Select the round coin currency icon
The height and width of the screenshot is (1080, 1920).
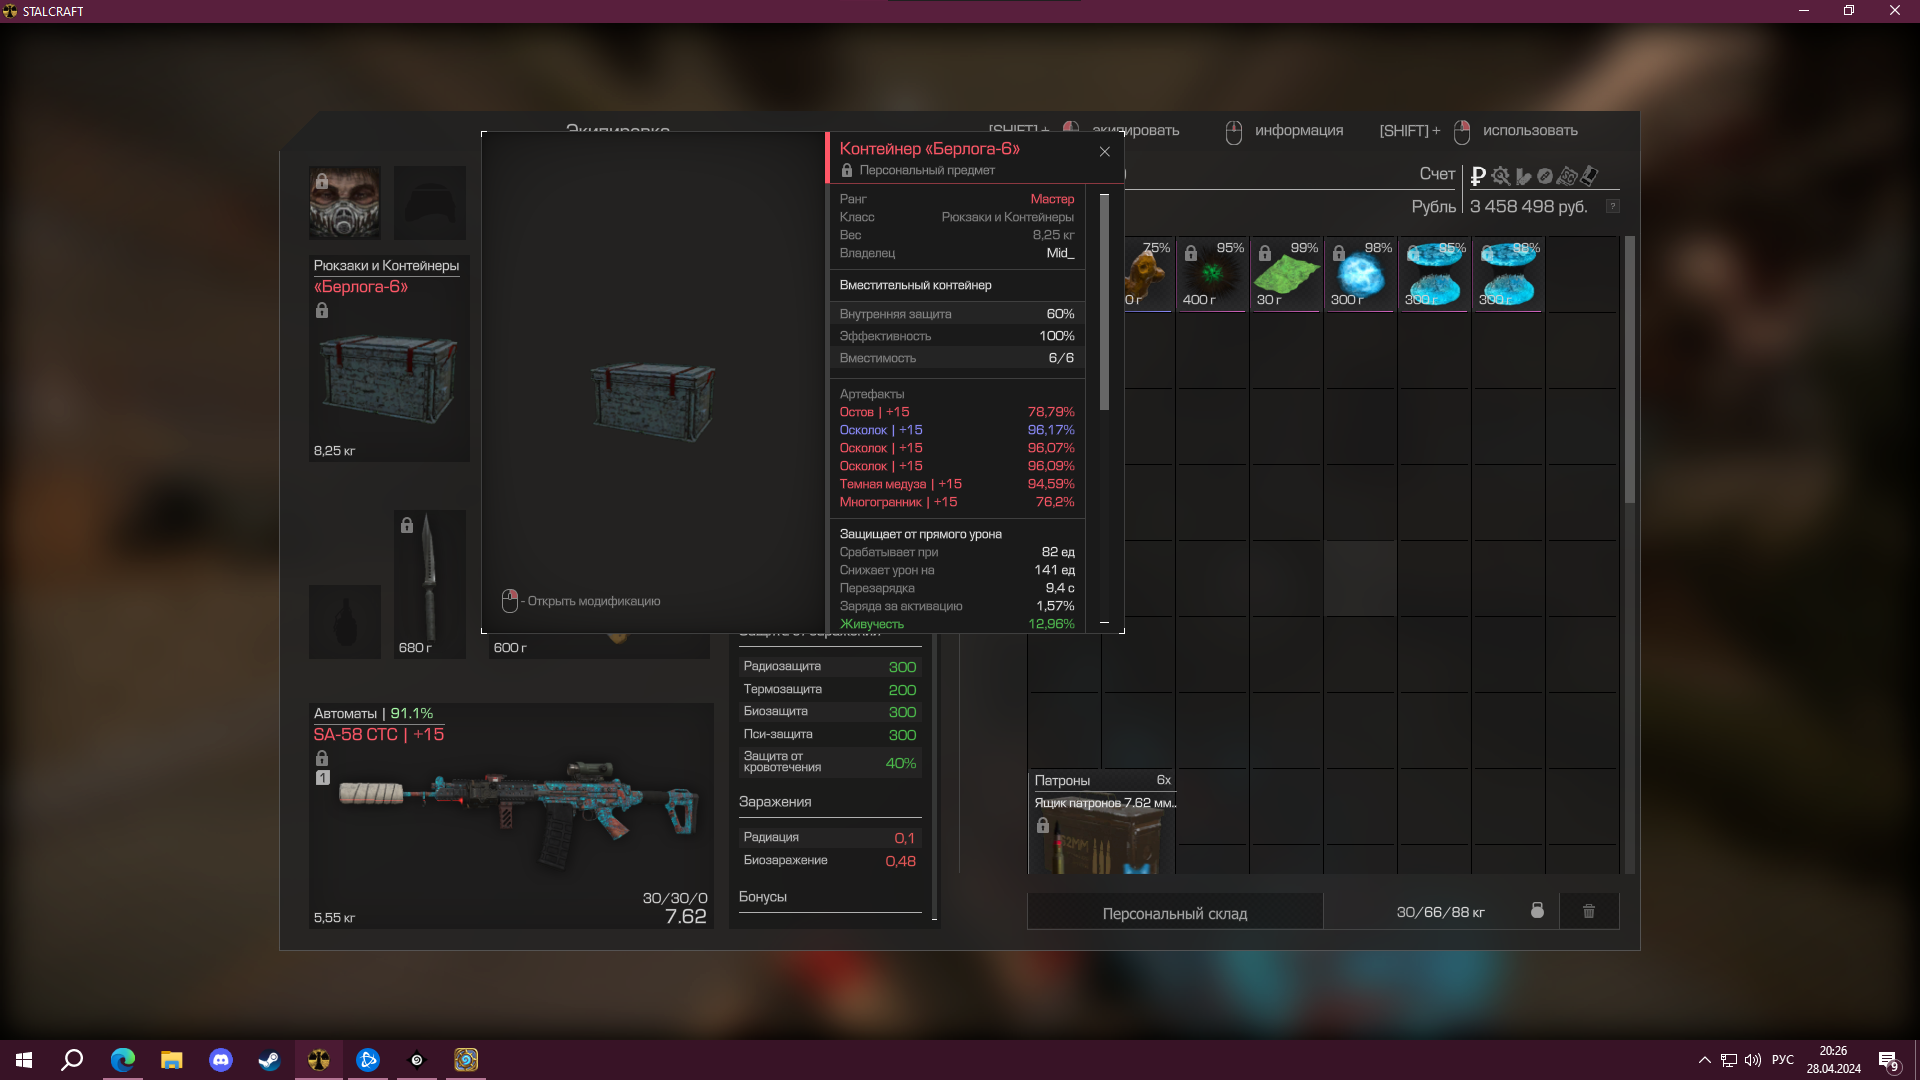point(1545,176)
